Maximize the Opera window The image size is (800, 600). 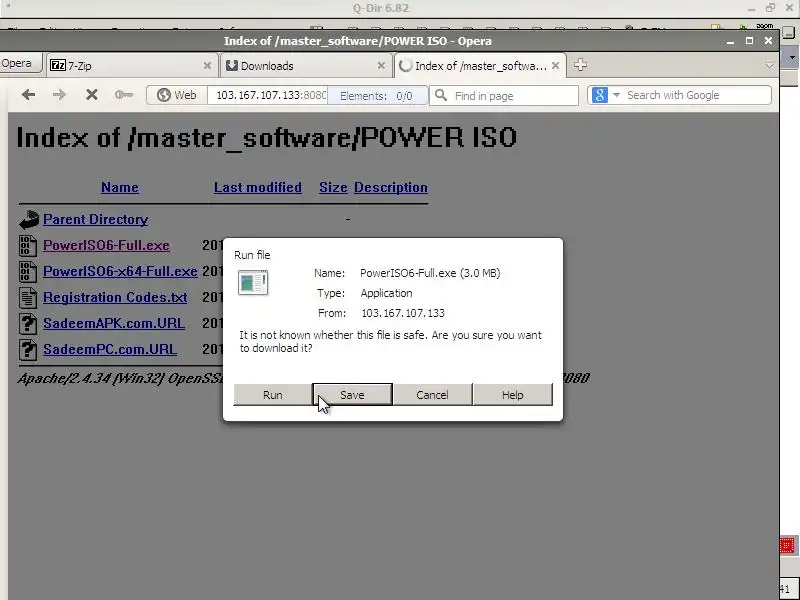(x=749, y=41)
